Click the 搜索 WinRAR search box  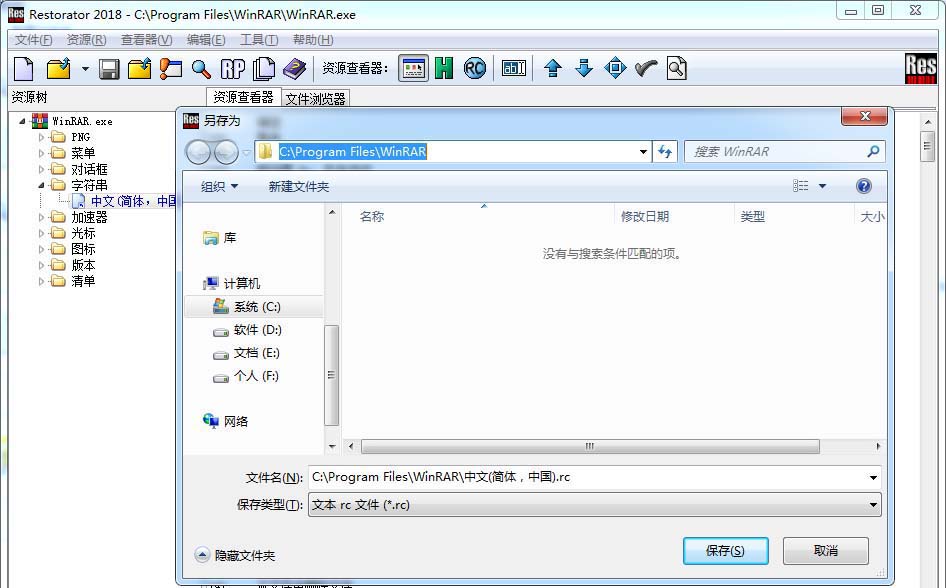click(784, 152)
